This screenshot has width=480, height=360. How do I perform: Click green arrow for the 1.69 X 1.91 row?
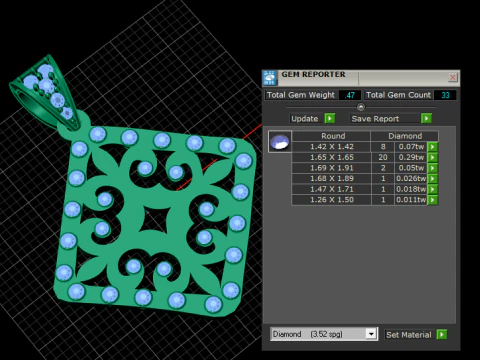(433, 168)
